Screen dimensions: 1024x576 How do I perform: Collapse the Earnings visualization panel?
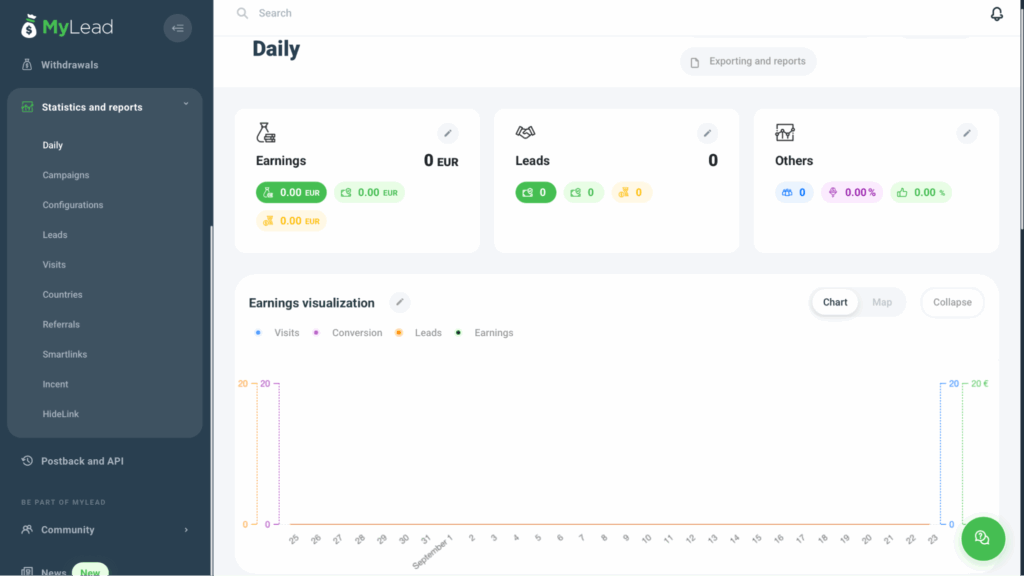(952, 302)
